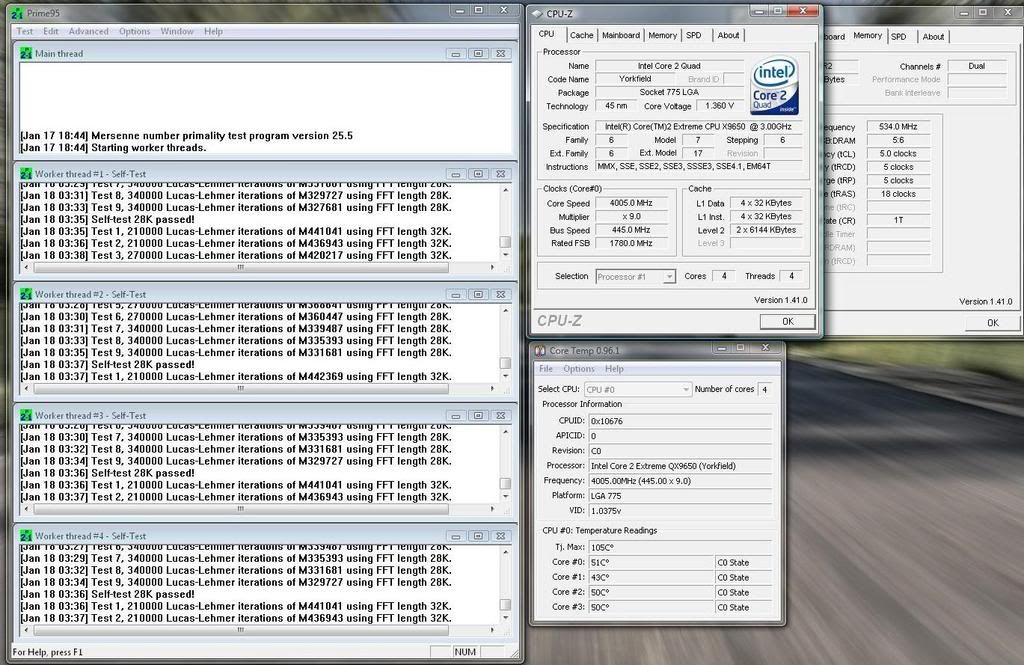
Task: Switch to the Cache tab in CPU-Z
Action: pyautogui.click(x=581, y=35)
